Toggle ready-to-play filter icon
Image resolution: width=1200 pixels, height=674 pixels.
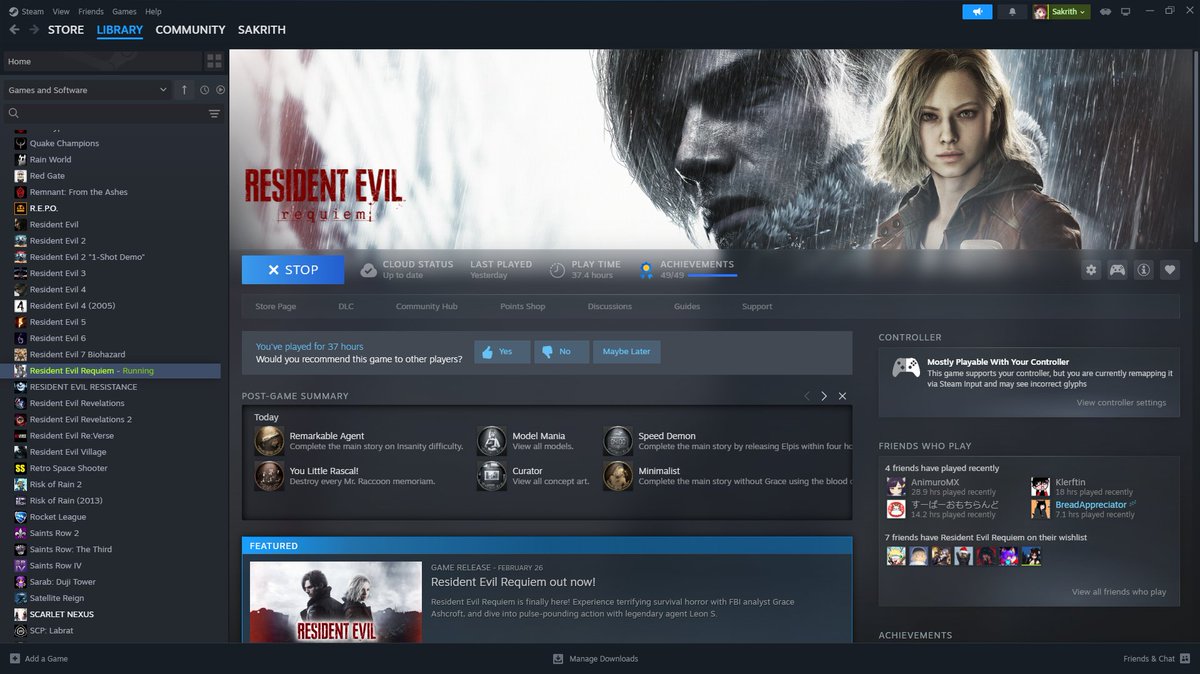click(220, 90)
